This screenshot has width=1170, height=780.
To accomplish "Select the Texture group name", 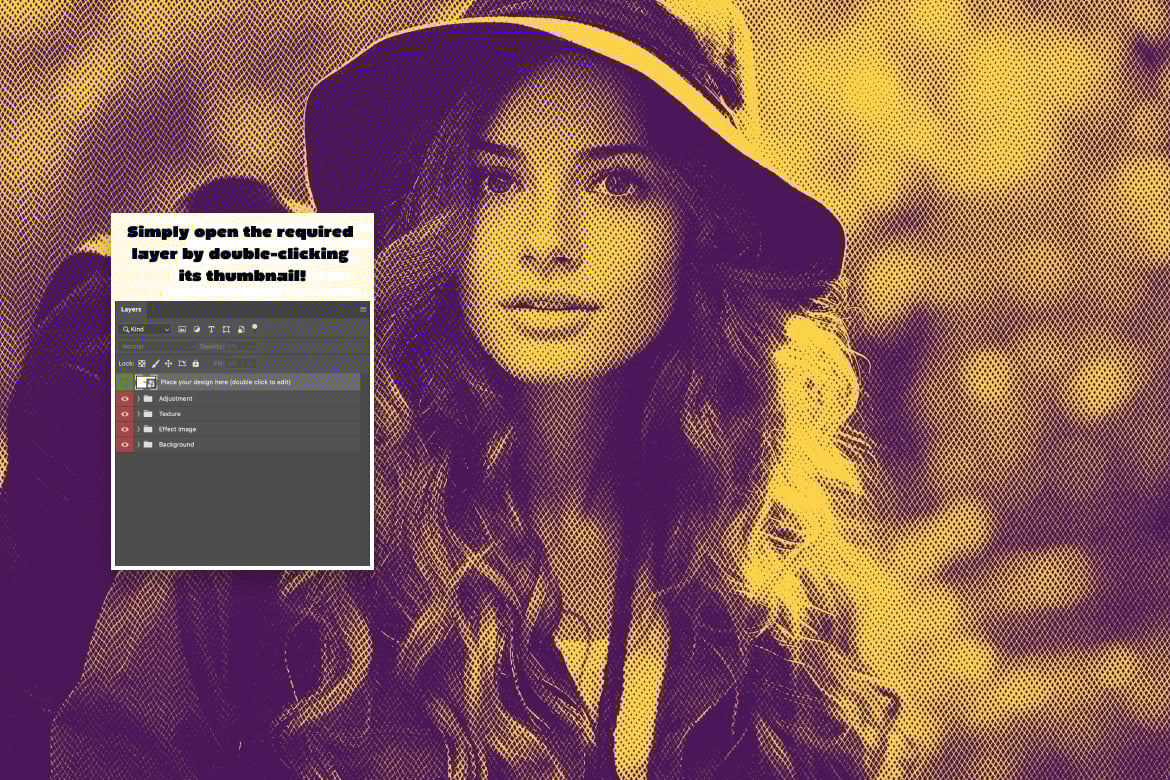I will 169,414.
